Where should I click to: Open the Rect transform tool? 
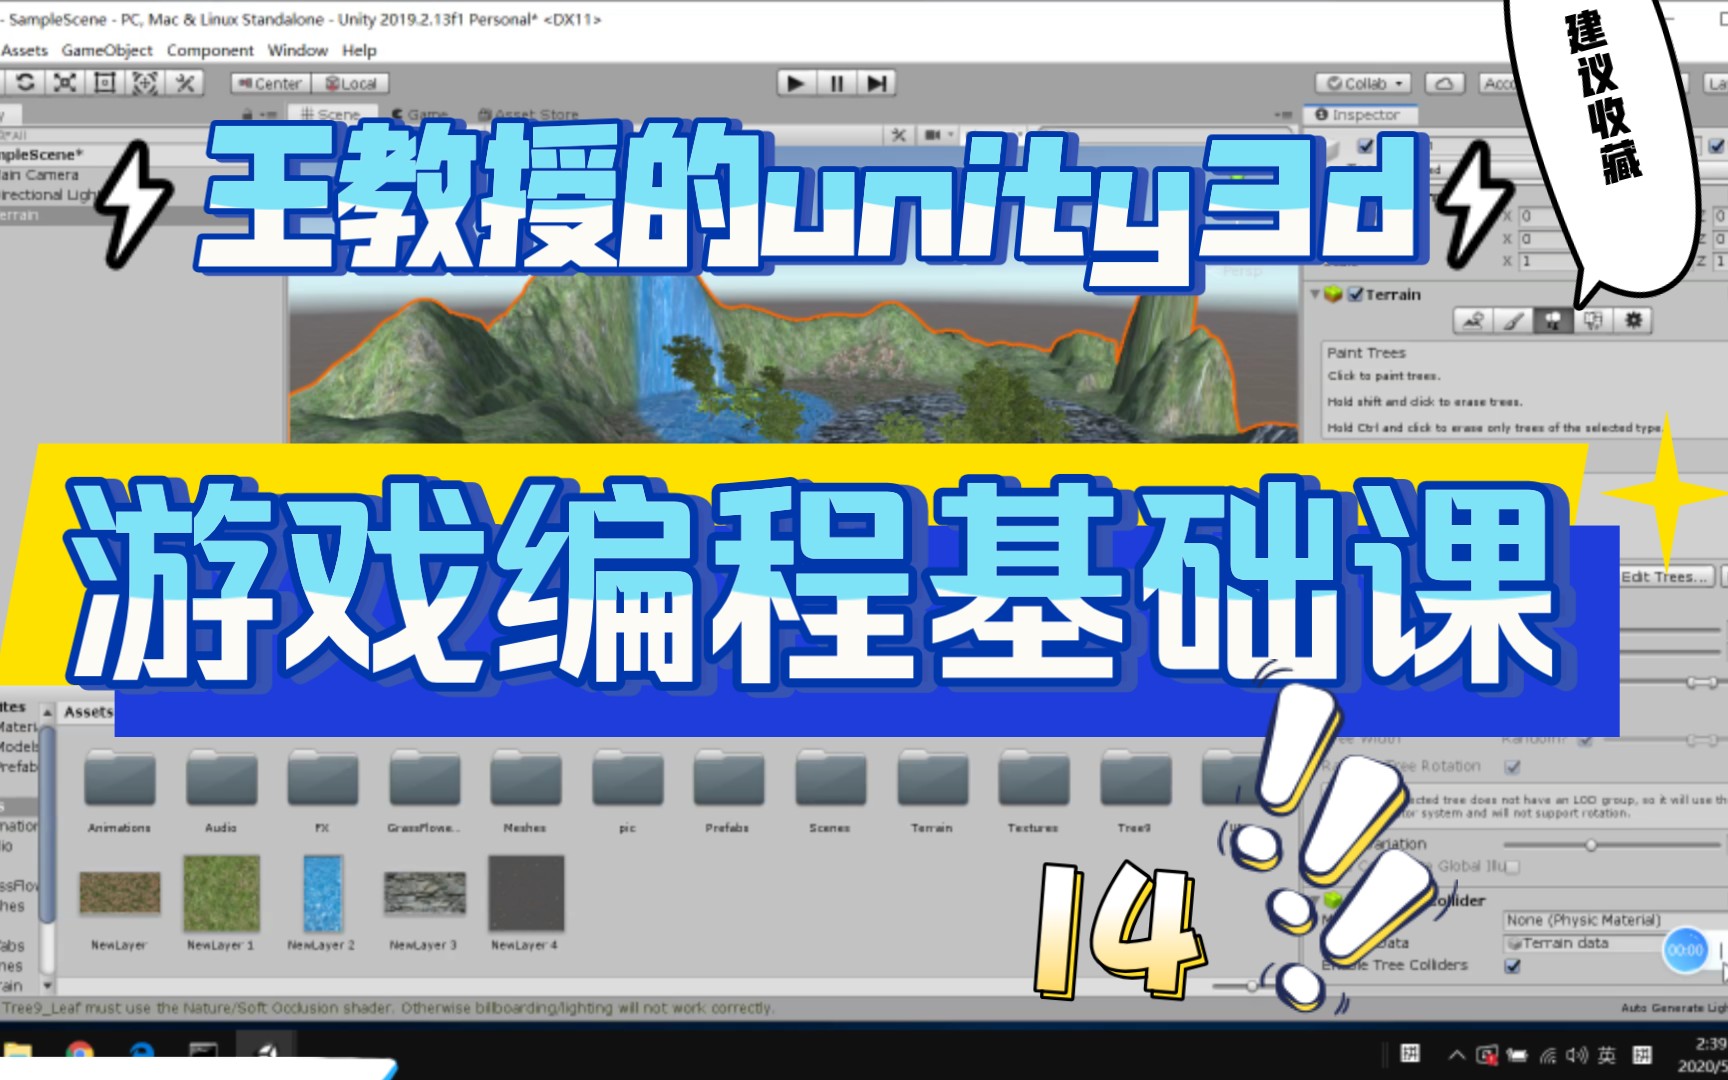105,84
